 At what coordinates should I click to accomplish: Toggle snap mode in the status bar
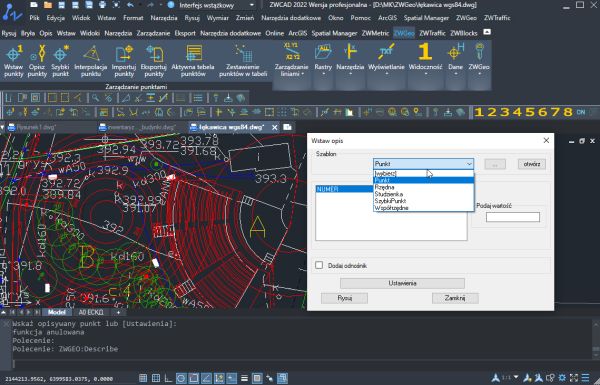coord(143,378)
